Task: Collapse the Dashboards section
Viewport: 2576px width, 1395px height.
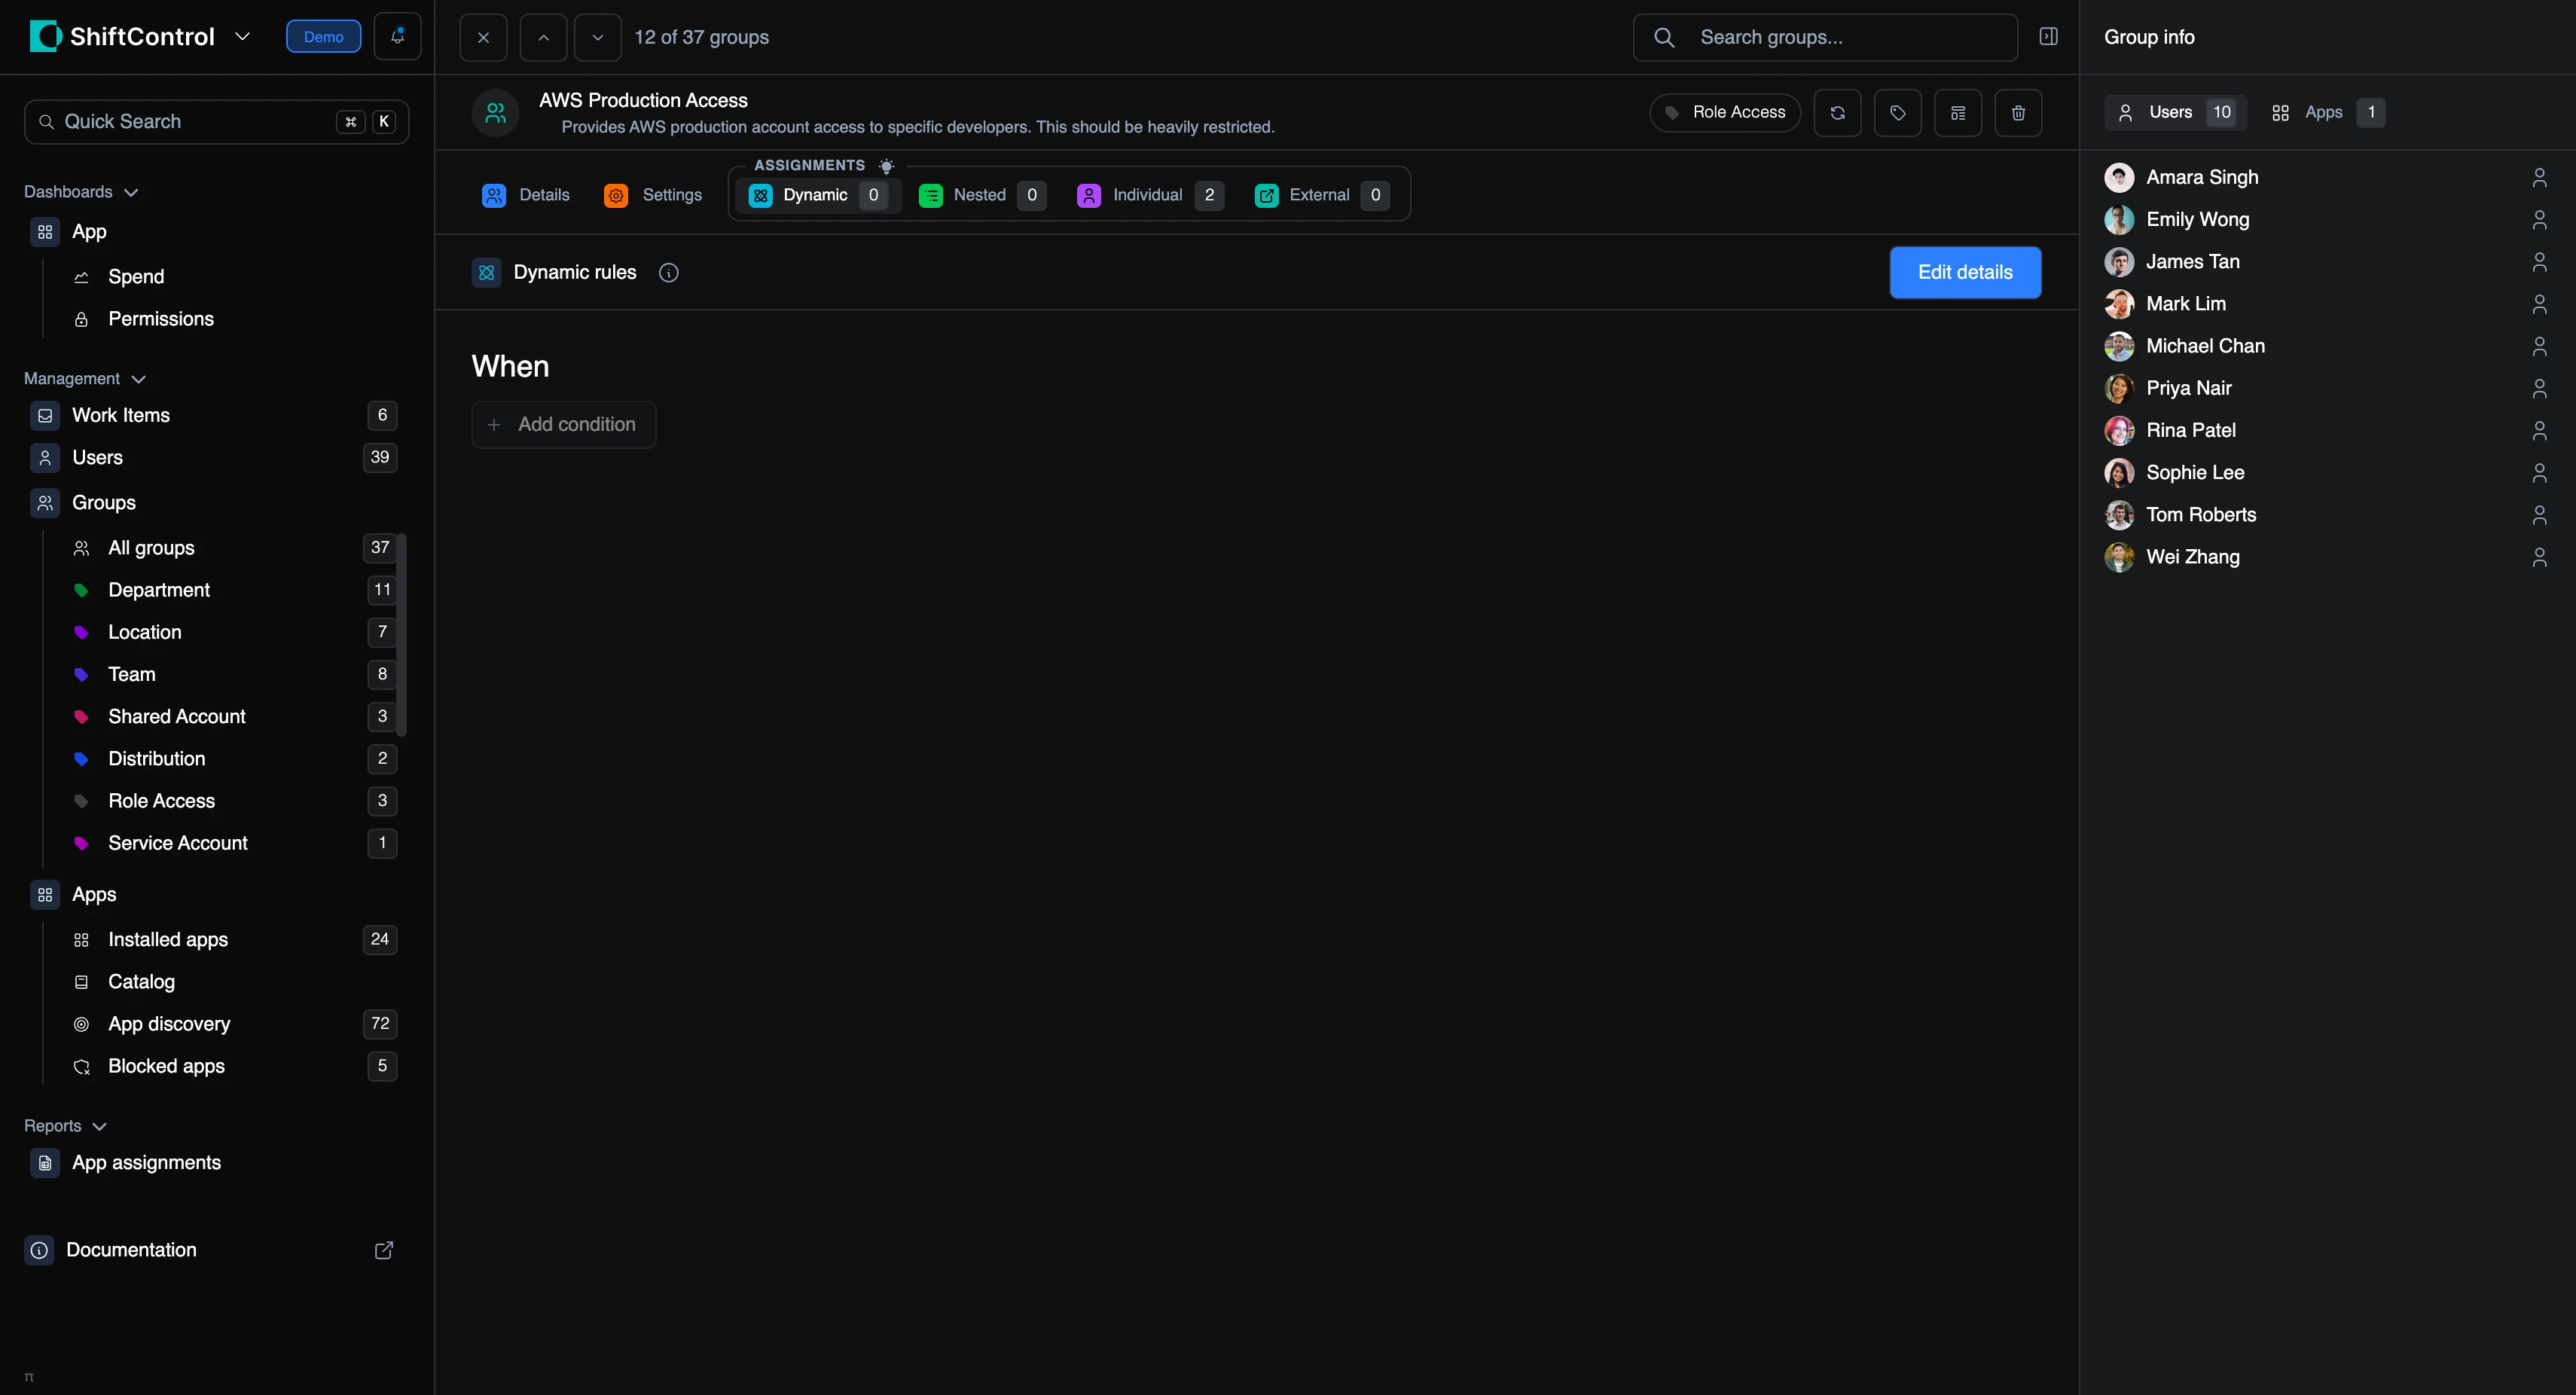Action: coord(81,192)
